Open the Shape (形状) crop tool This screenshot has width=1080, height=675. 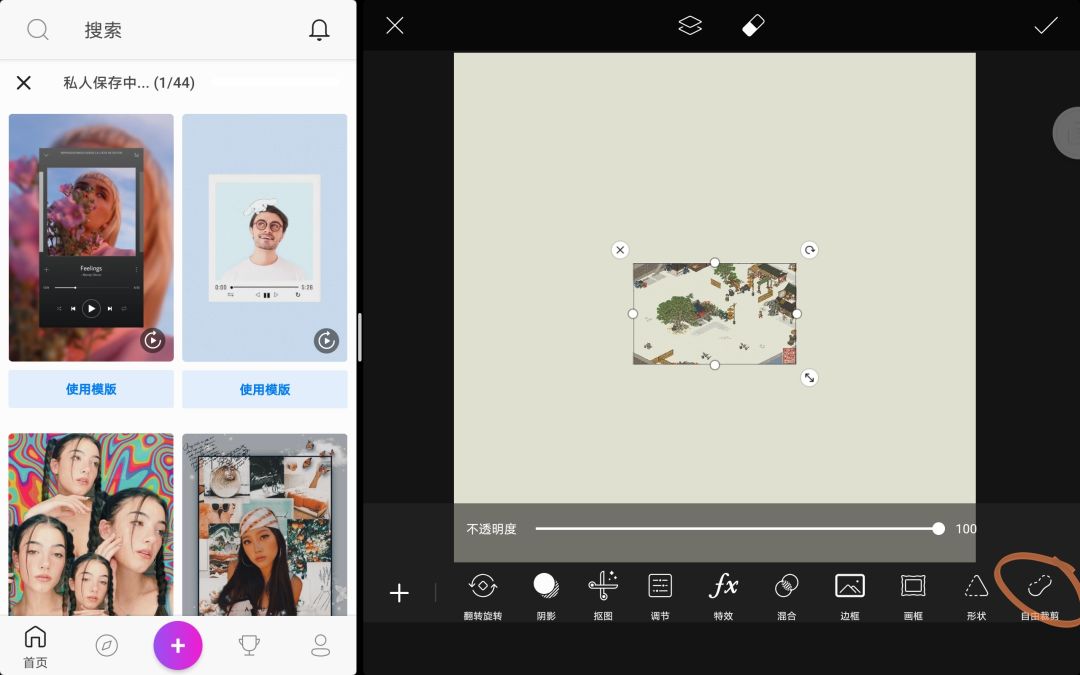[976, 593]
